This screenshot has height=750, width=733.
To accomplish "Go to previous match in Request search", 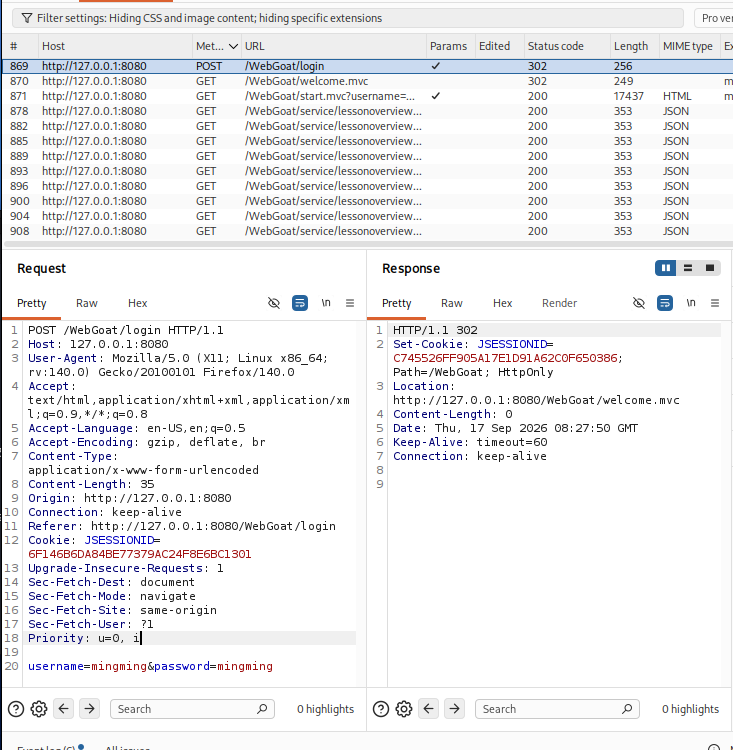I will click(x=64, y=708).
